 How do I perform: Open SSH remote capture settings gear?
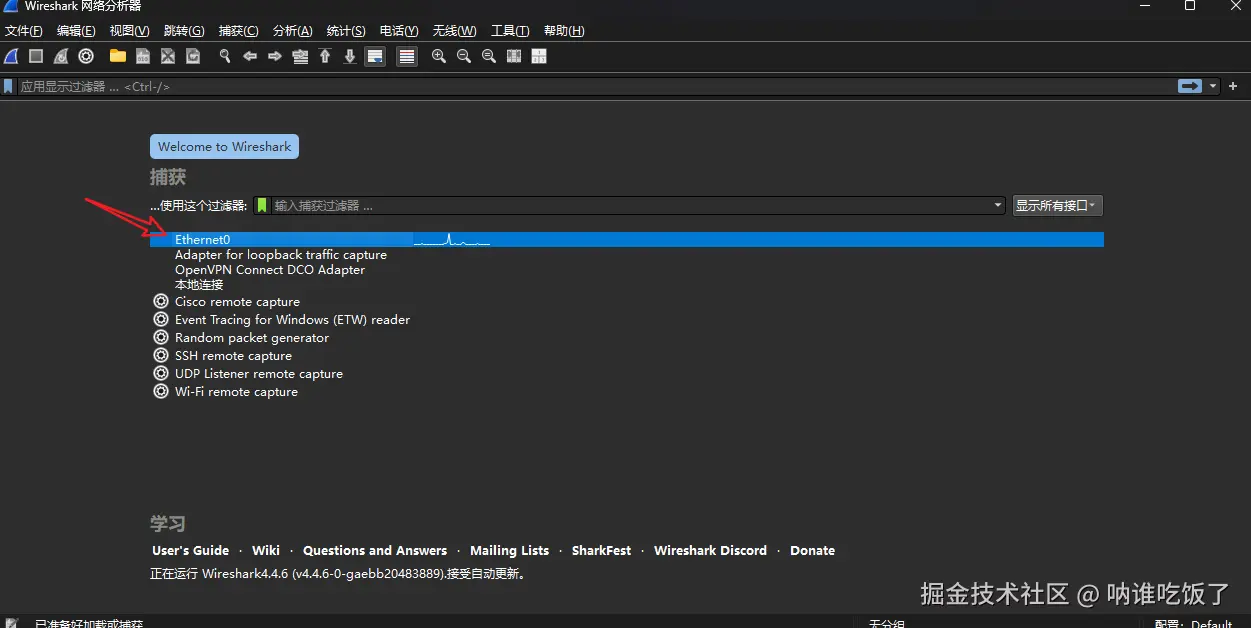161,356
